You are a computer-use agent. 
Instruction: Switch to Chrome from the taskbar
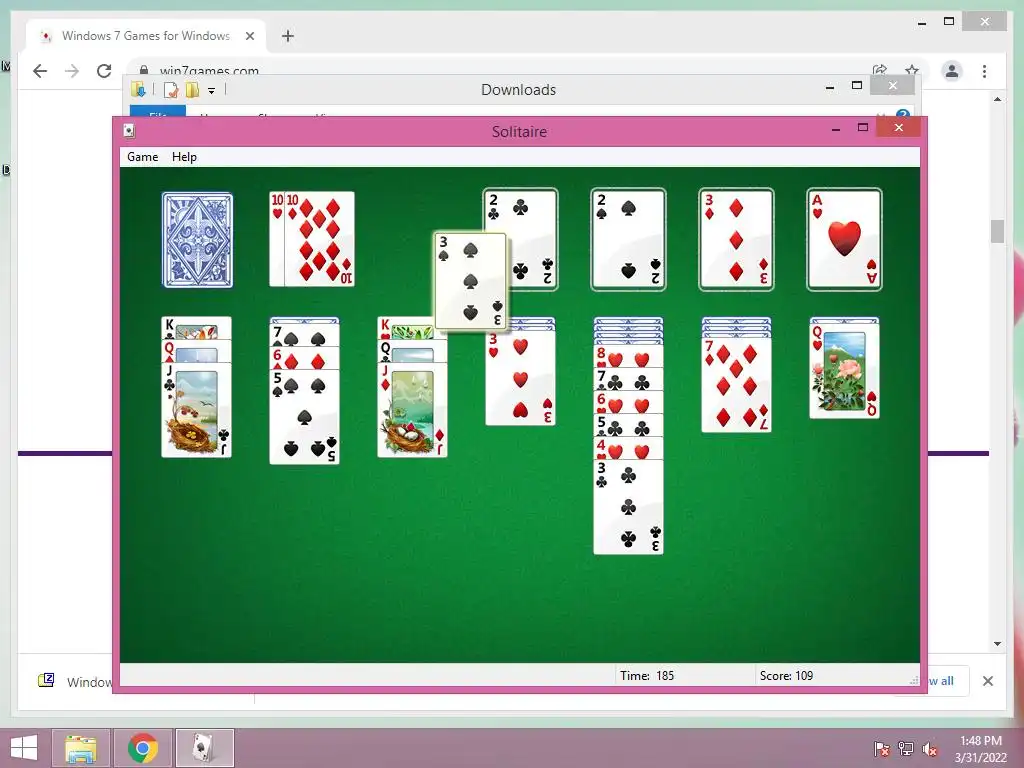click(x=142, y=748)
